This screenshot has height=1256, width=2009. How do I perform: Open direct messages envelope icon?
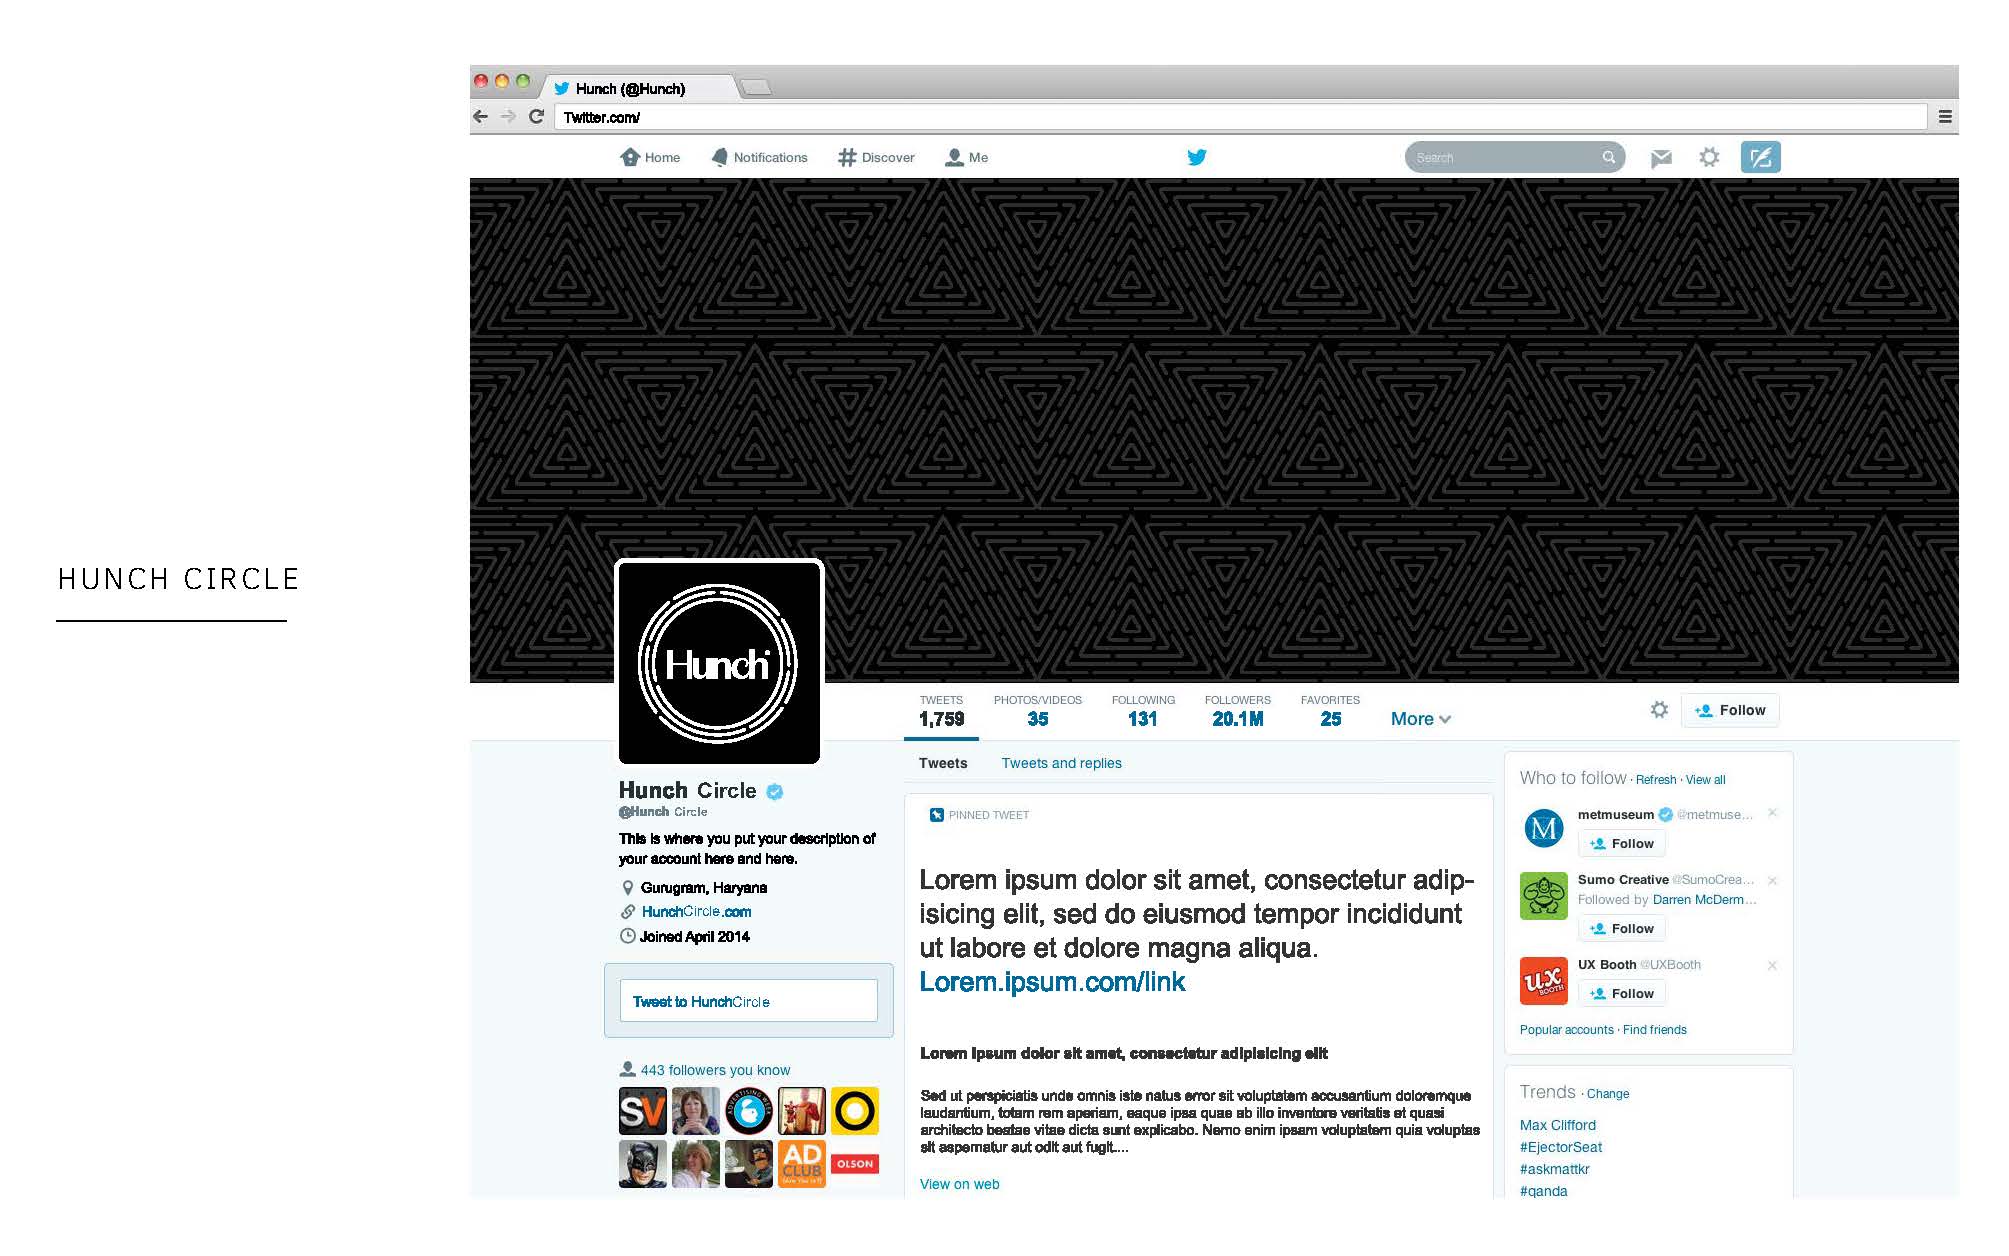(x=1661, y=158)
